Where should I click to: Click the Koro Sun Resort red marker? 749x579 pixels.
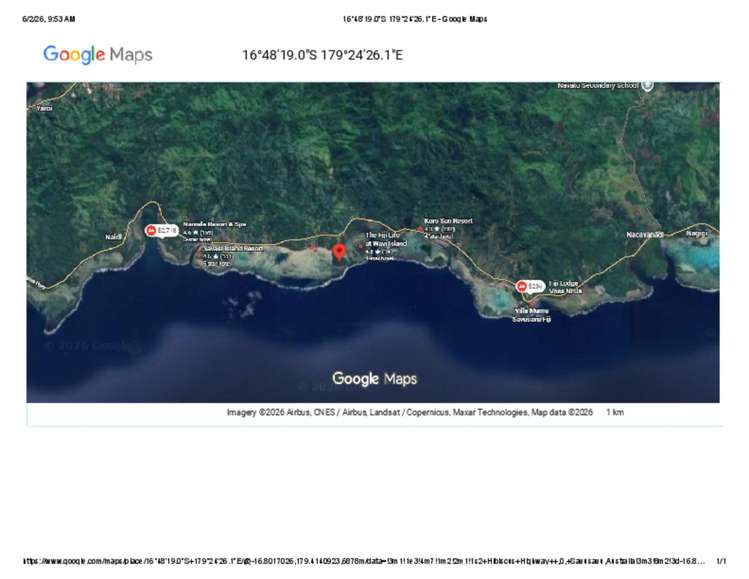(x=420, y=229)
